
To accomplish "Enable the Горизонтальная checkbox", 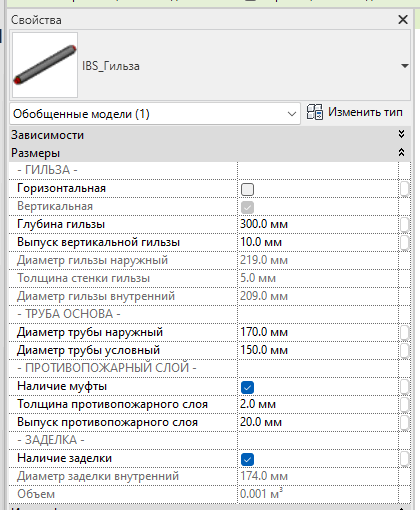I will click(247, 189).
